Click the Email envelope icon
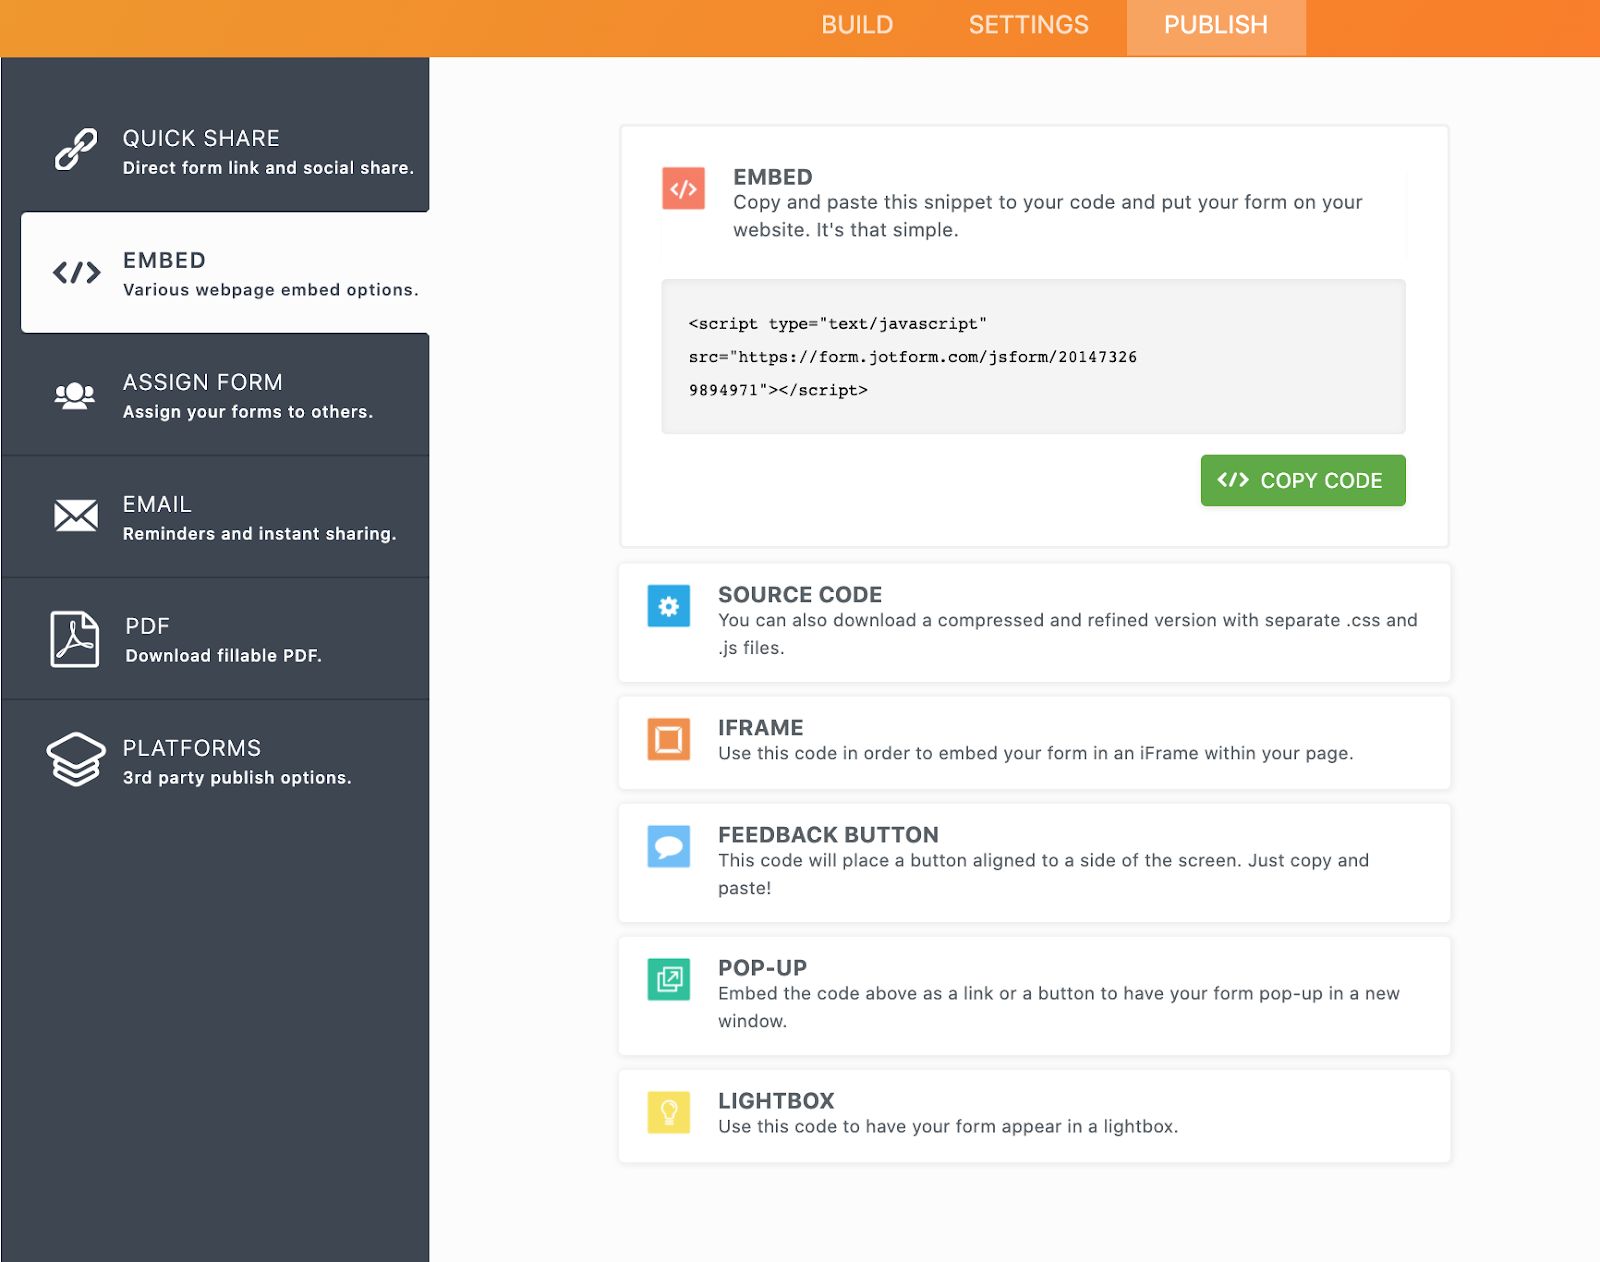 tap(76, 516)
